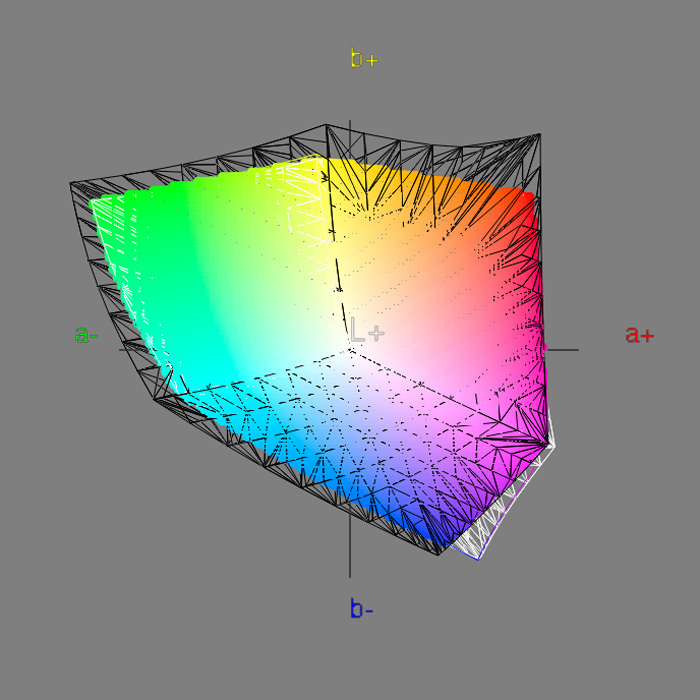The image size is (700, 700).
Task: Click the yellow b+ axis label
Action: point(364,58)
